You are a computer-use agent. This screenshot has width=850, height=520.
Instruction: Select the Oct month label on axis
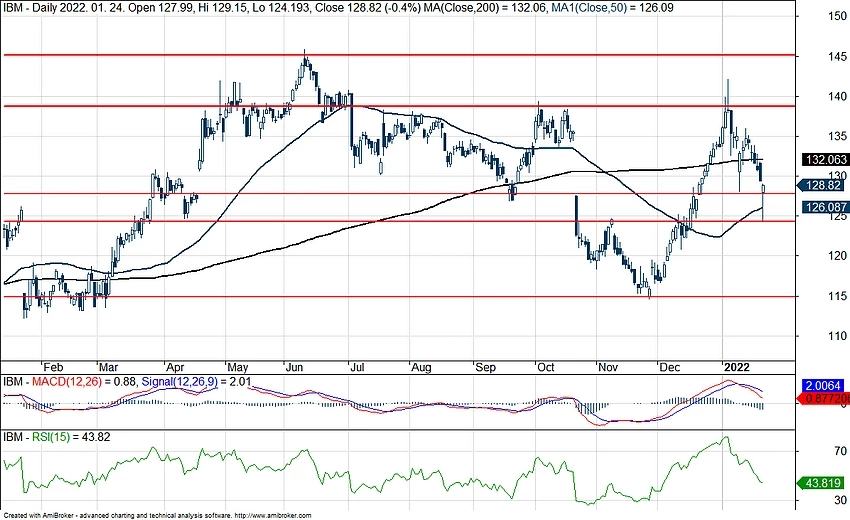pos(545,368)
